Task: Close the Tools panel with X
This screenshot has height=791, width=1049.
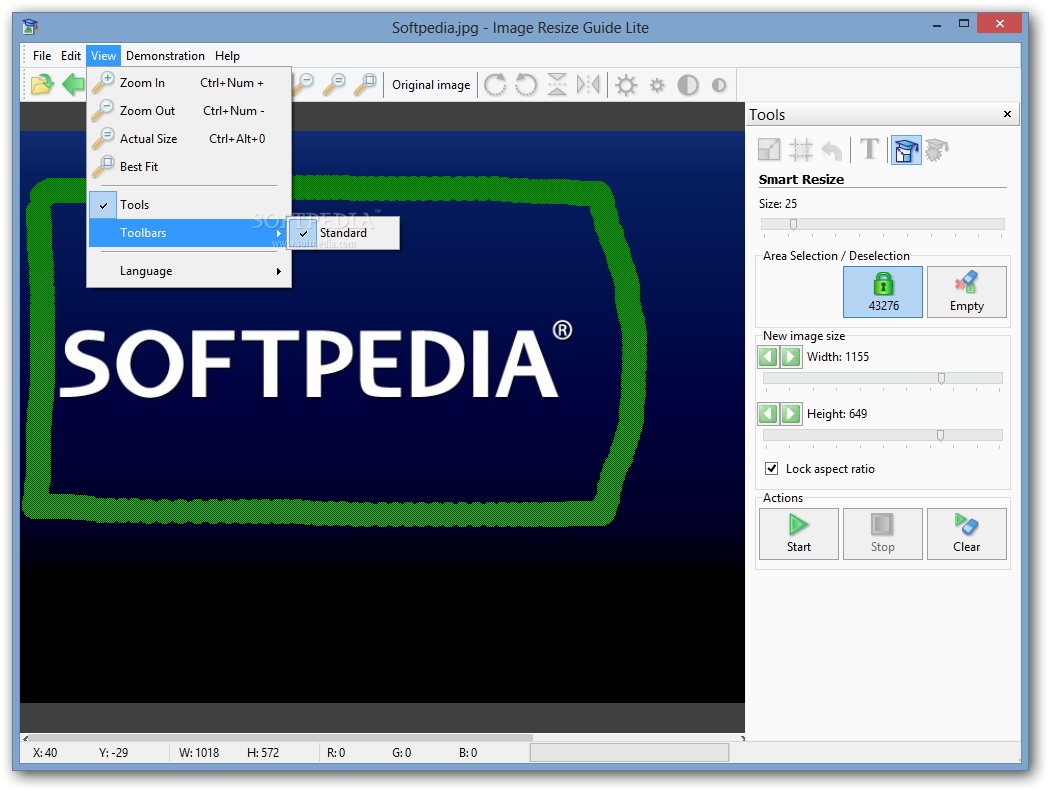Action: 1007,114
